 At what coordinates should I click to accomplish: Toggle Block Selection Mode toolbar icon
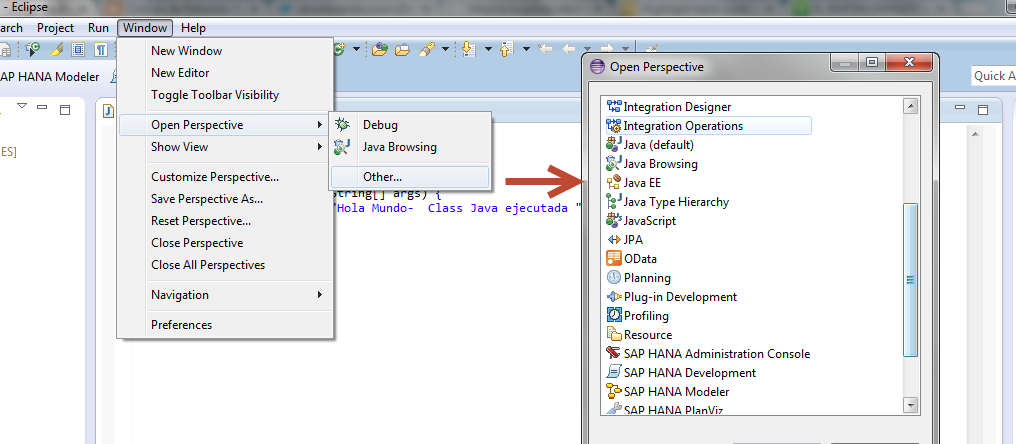pyautogui.click(x=78, y=49)
